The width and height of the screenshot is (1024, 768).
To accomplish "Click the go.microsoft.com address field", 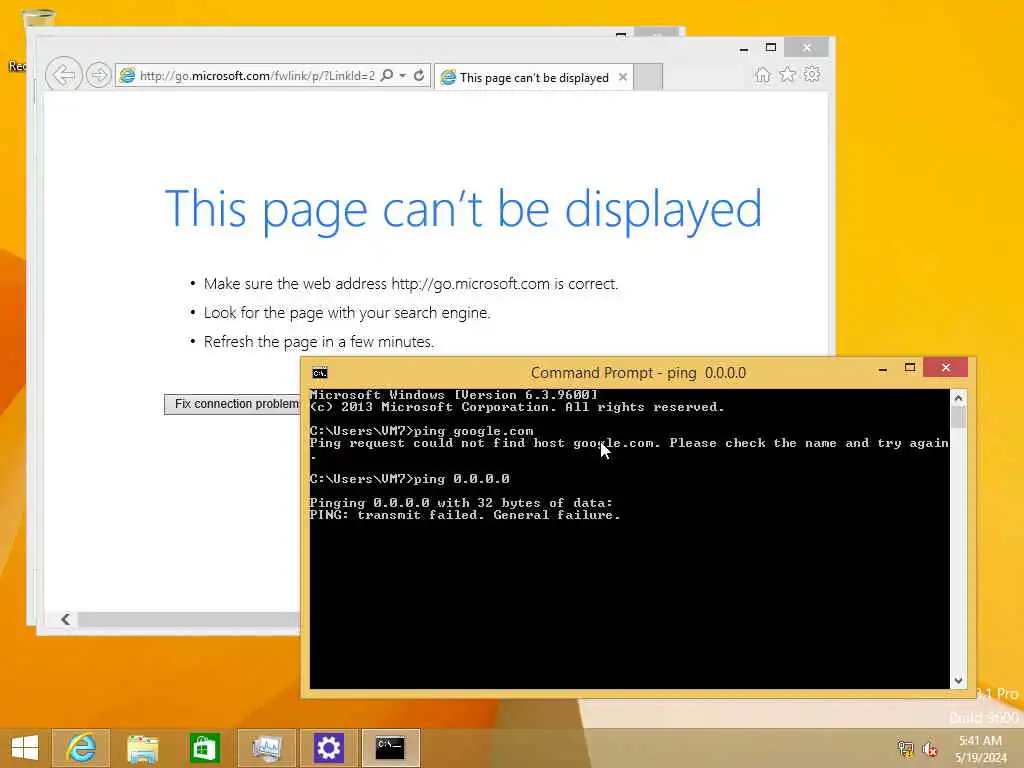I will coord(257,76).
